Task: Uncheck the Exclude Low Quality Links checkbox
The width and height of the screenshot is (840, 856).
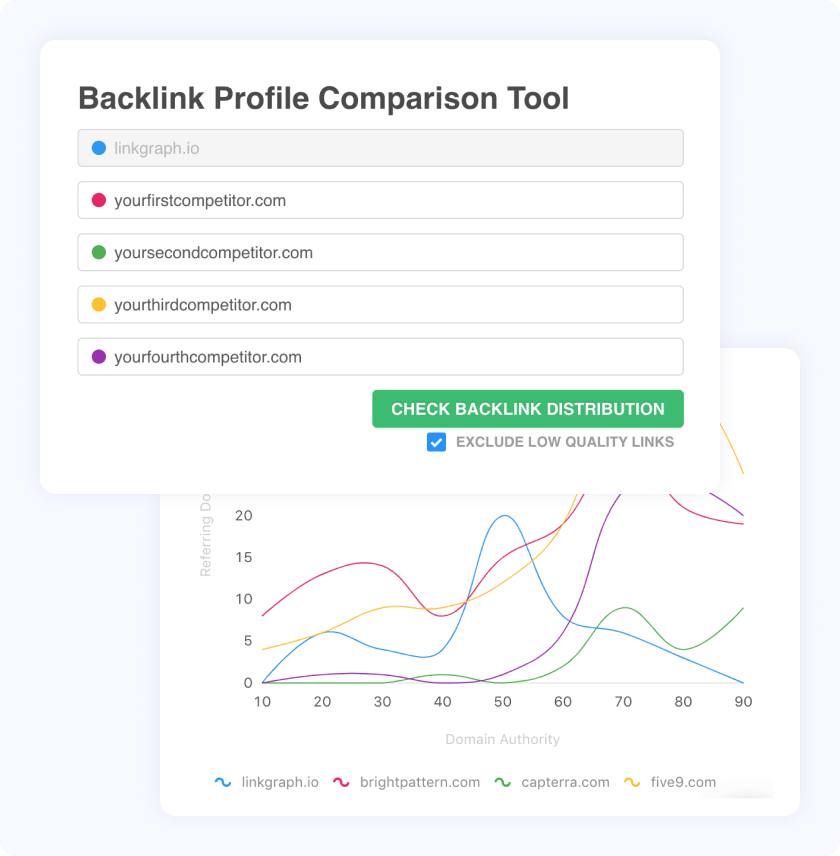Action: (436, 442)
